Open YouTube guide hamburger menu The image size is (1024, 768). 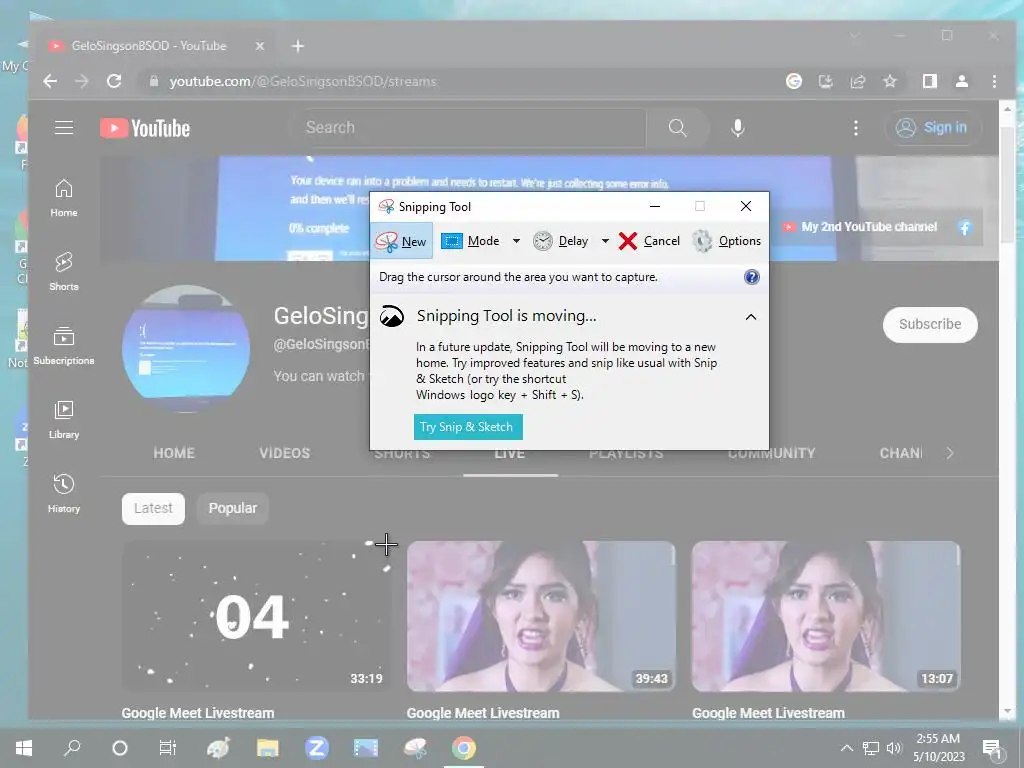pyautogui.click(x=64, y=127)
